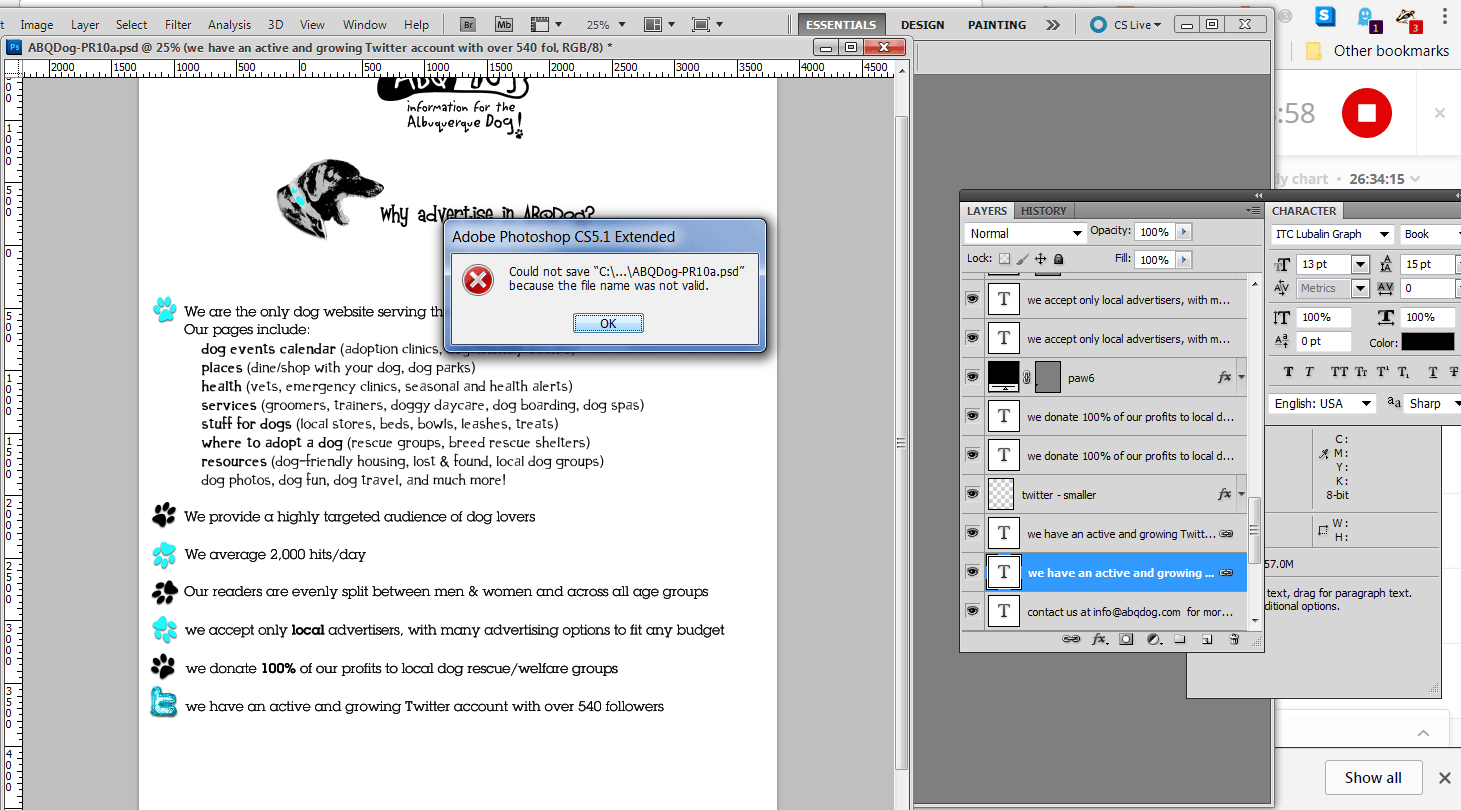The width and height of the screenshot is (1461, 810).
Task: Switch to the DESIGN workspace
Action: [x=923, y=25]
